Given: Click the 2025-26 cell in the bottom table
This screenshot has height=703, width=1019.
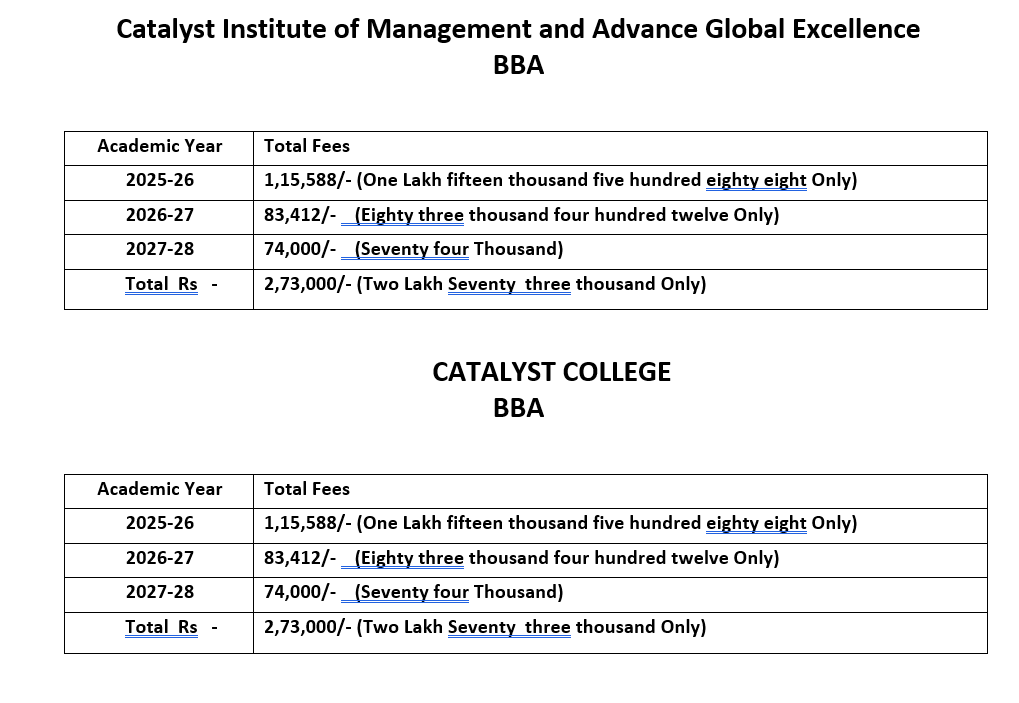Looking at the screenshot, I should (x=160, y=523).
